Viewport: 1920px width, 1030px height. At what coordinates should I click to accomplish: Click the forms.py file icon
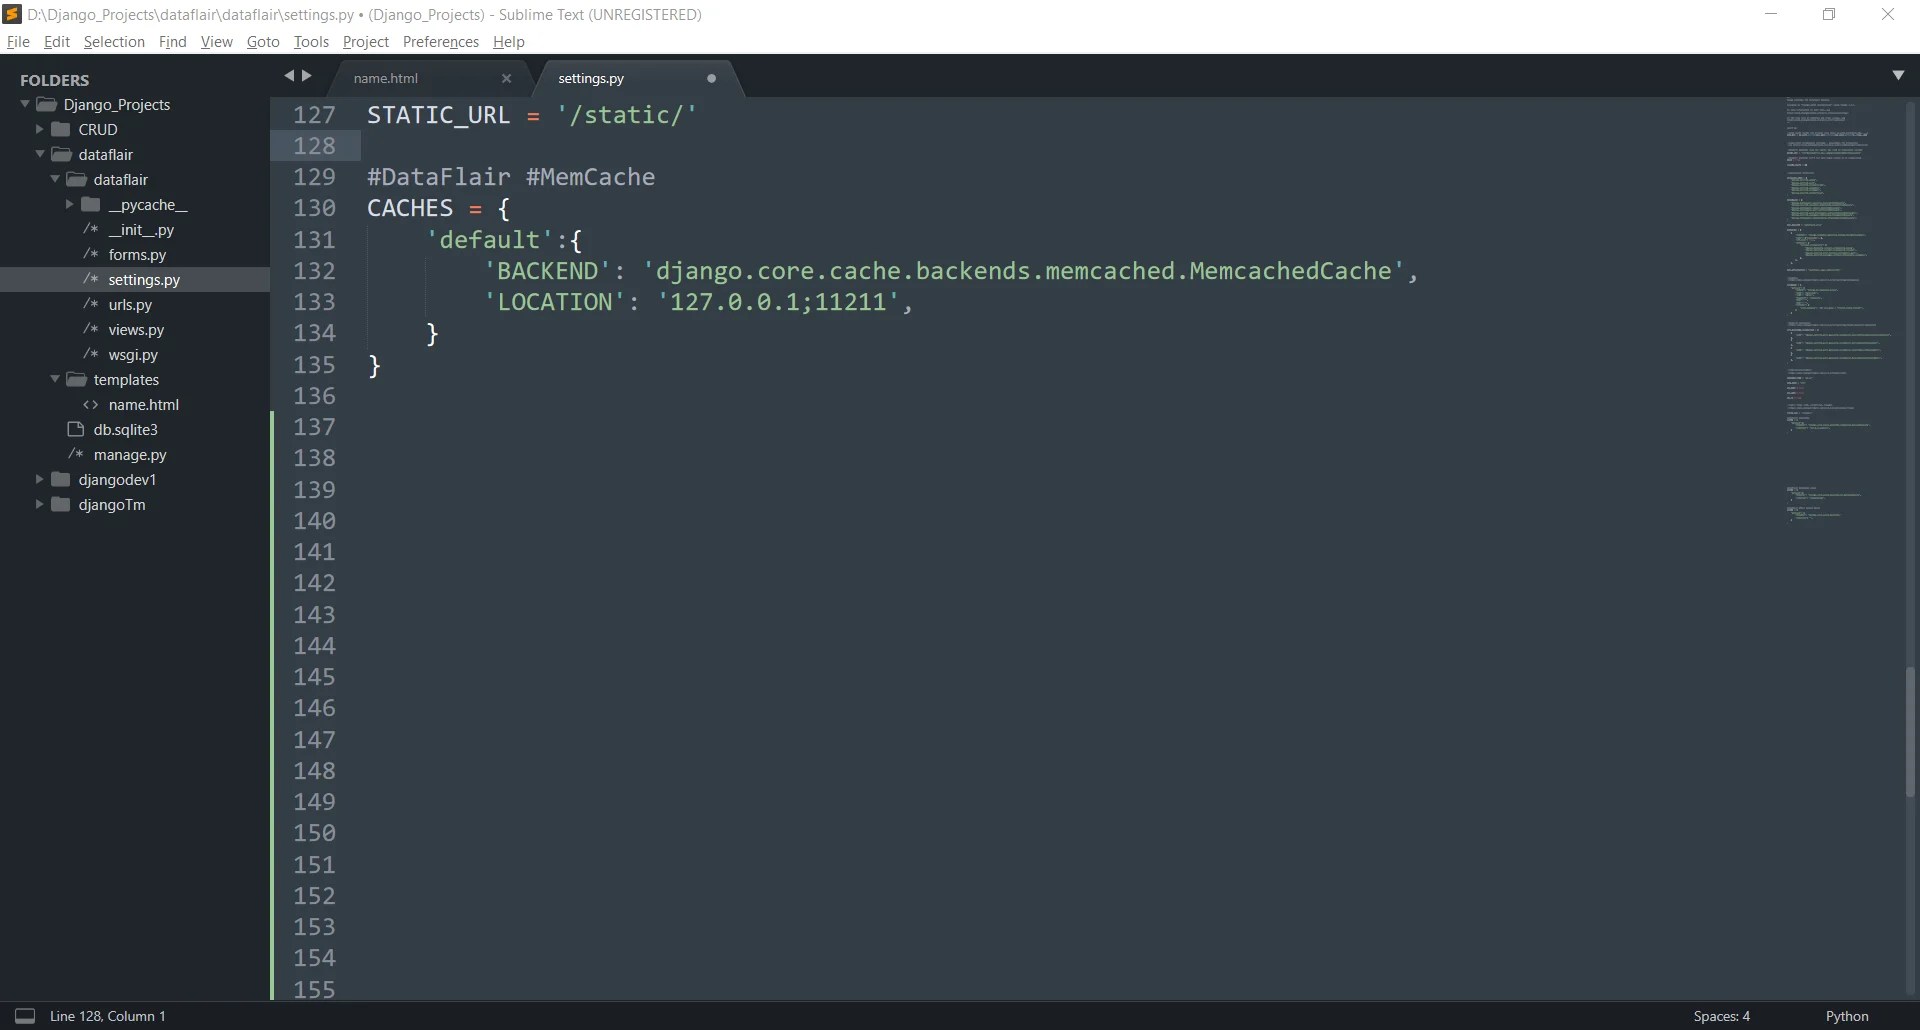(90, 255)
